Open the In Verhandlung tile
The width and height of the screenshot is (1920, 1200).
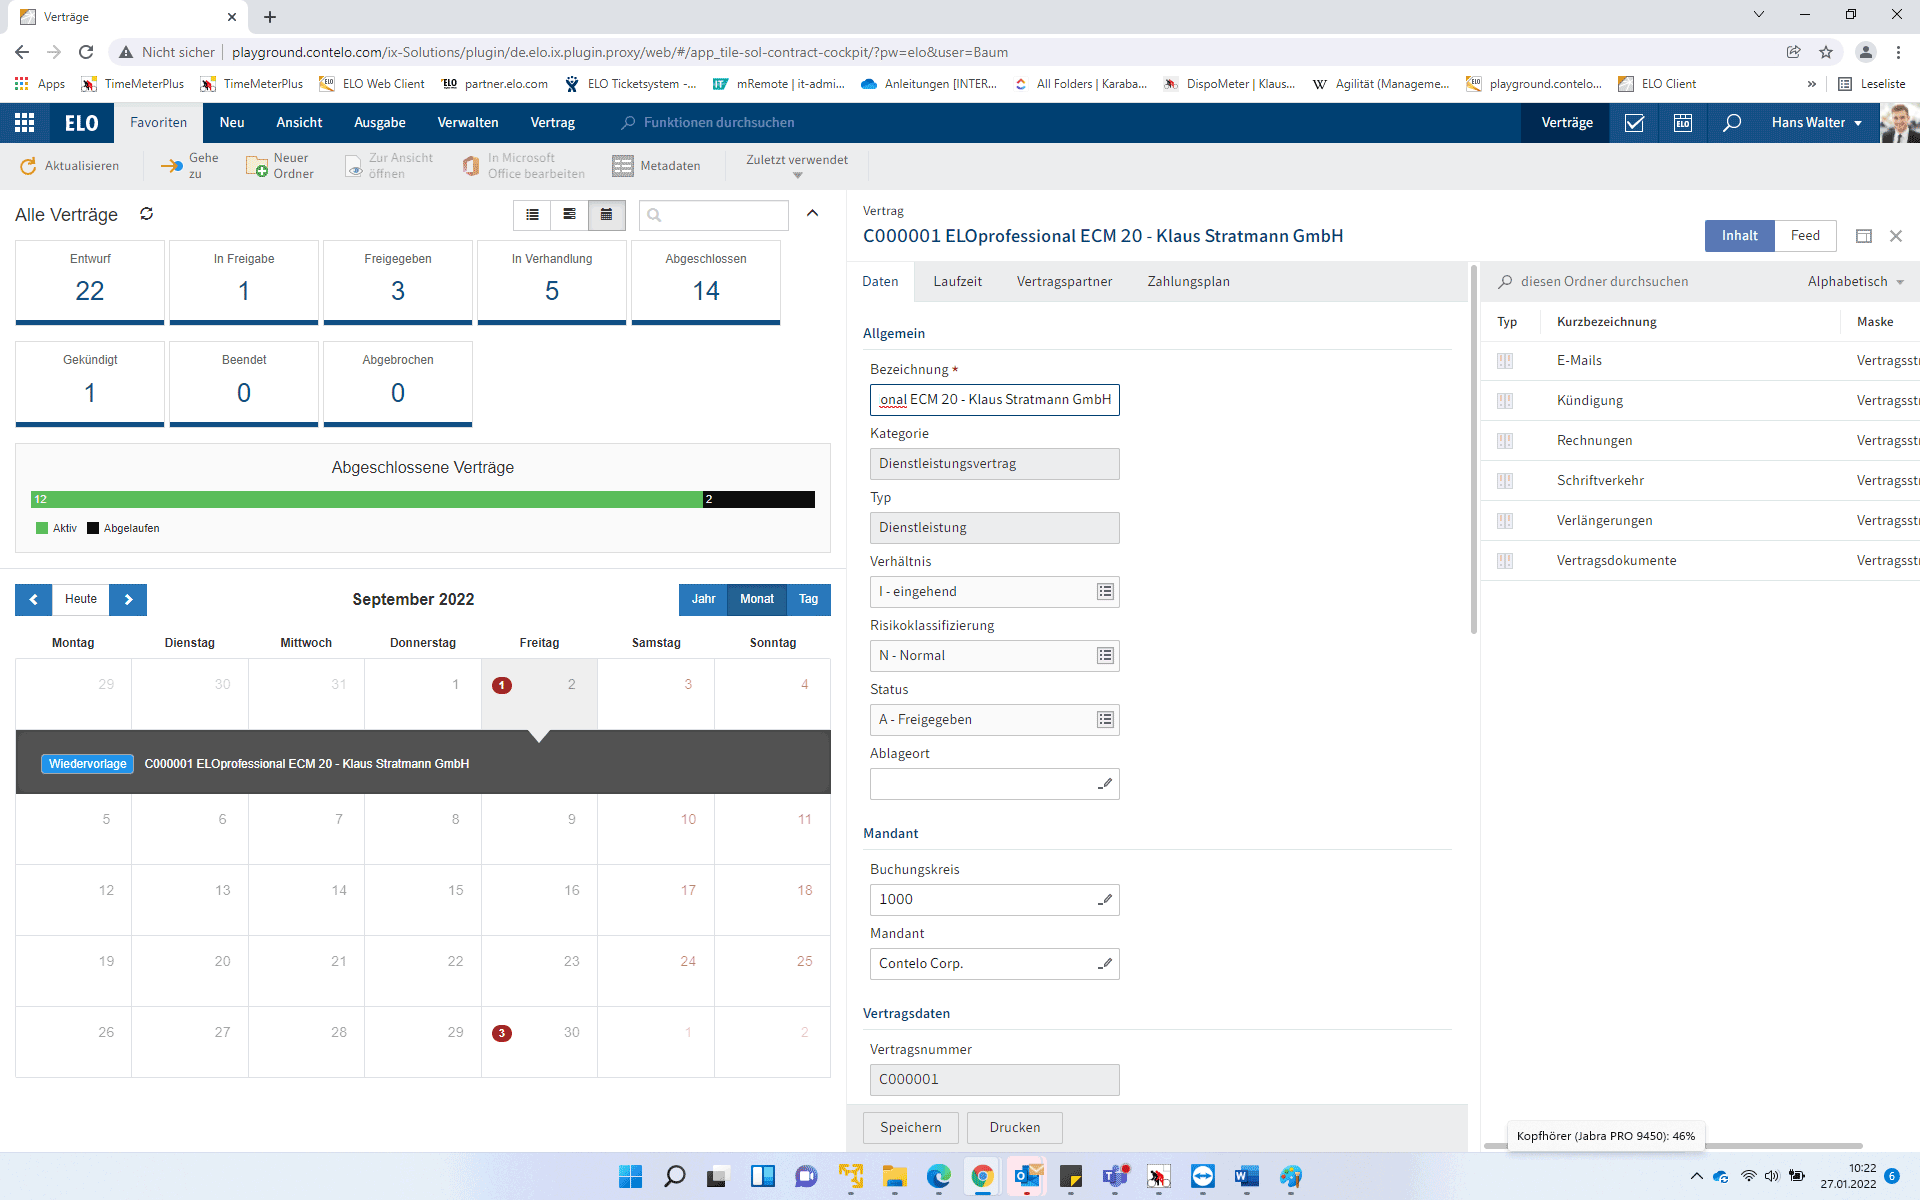point(552,282)
